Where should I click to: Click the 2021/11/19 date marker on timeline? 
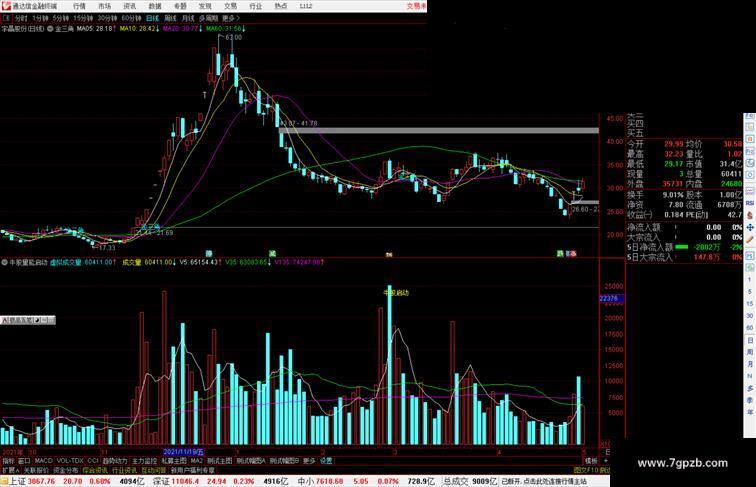tap(184, 452)
